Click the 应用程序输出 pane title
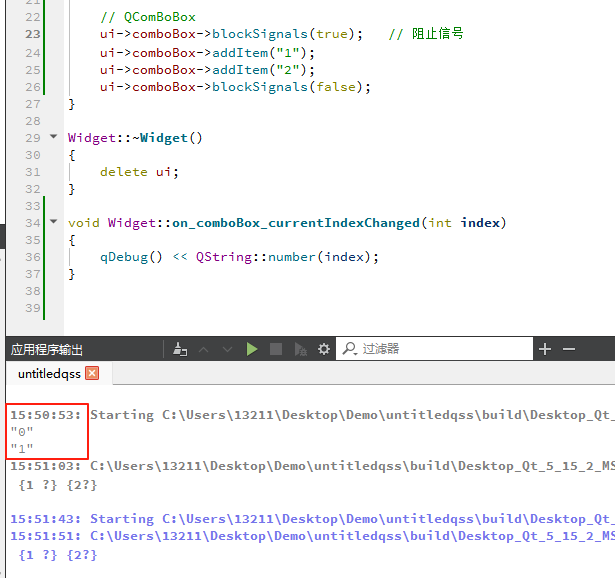The width and height of the screenshot is (615, 578). [47, 349]
